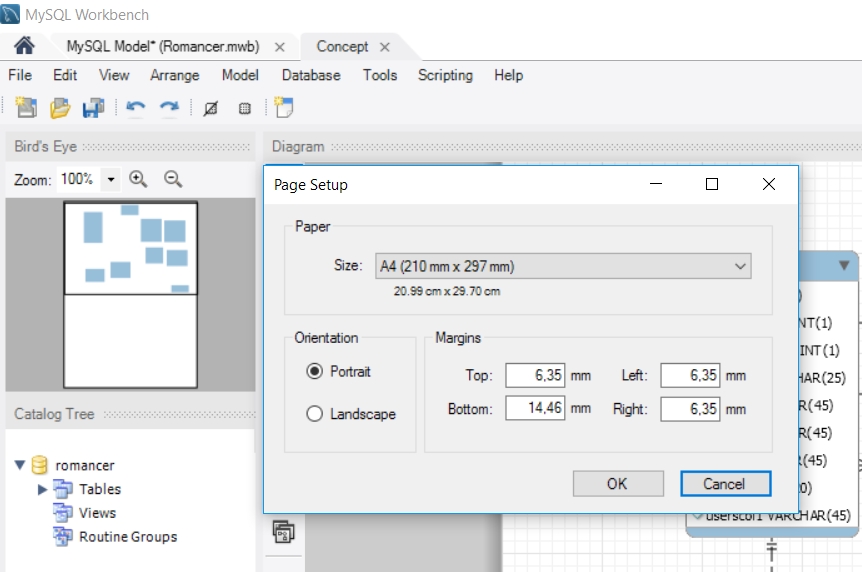Click the new diagram note icon in toolbar
This screenshot has height=572, width=862.
[x=284, y=107]
